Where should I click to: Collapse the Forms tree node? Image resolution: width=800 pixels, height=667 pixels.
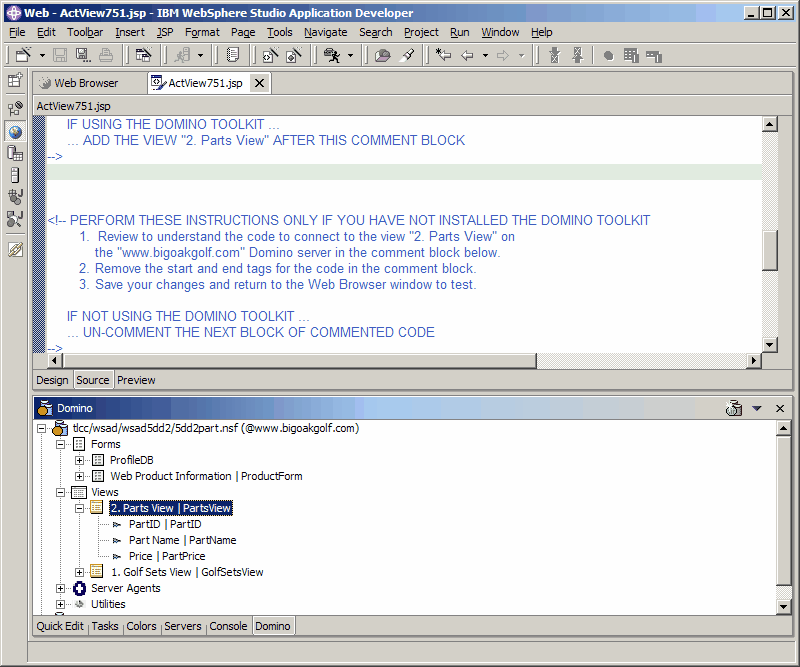click(x=60, y=444)
